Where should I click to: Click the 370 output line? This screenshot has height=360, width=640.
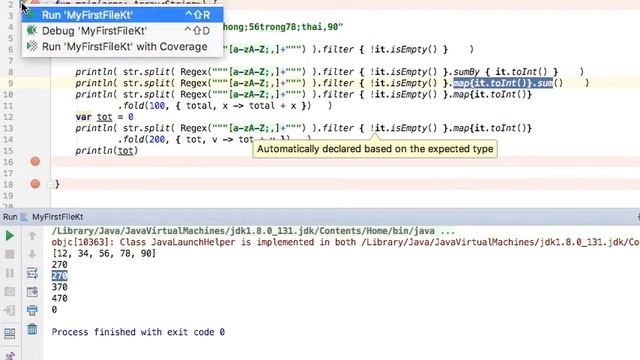pyautogui.click(x=60, y=287)
